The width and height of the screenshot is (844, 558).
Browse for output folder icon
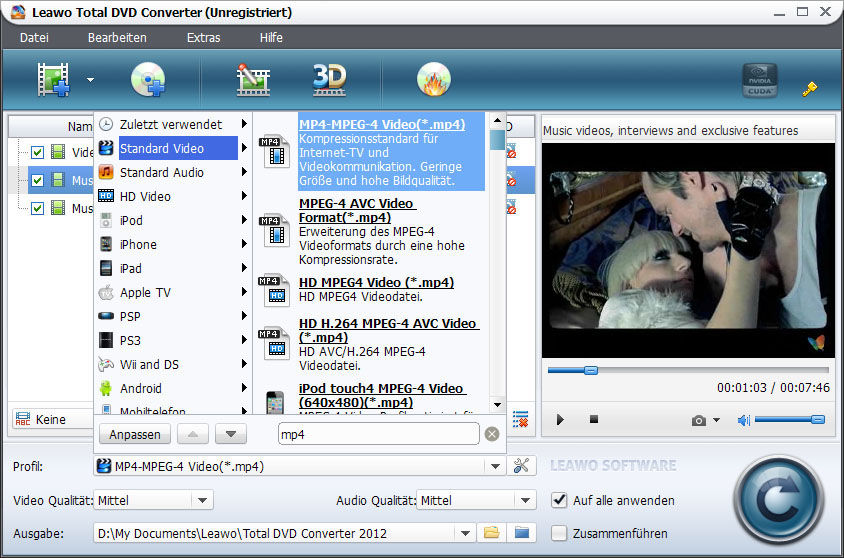(491, 533)
